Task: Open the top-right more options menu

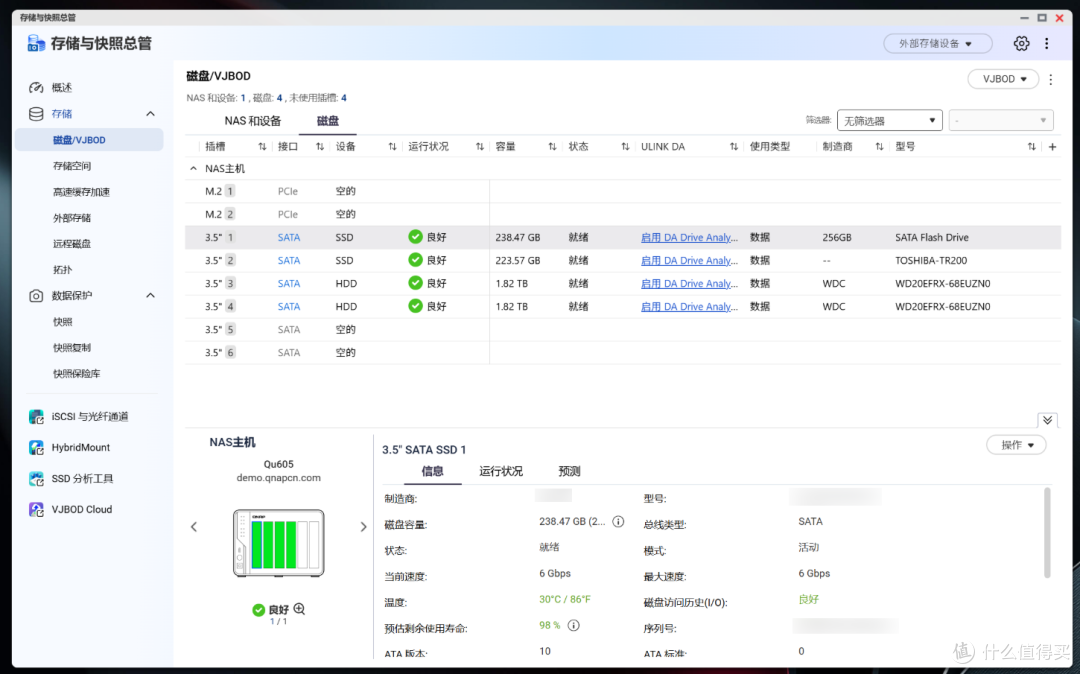Action: (1046, 43)
